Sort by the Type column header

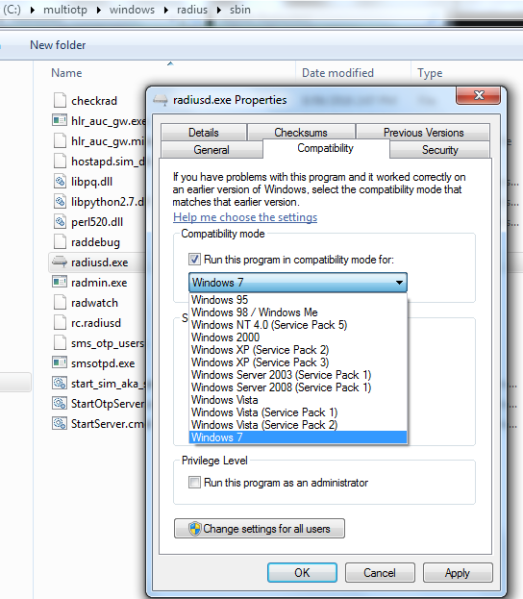click(x=430, y=73)
